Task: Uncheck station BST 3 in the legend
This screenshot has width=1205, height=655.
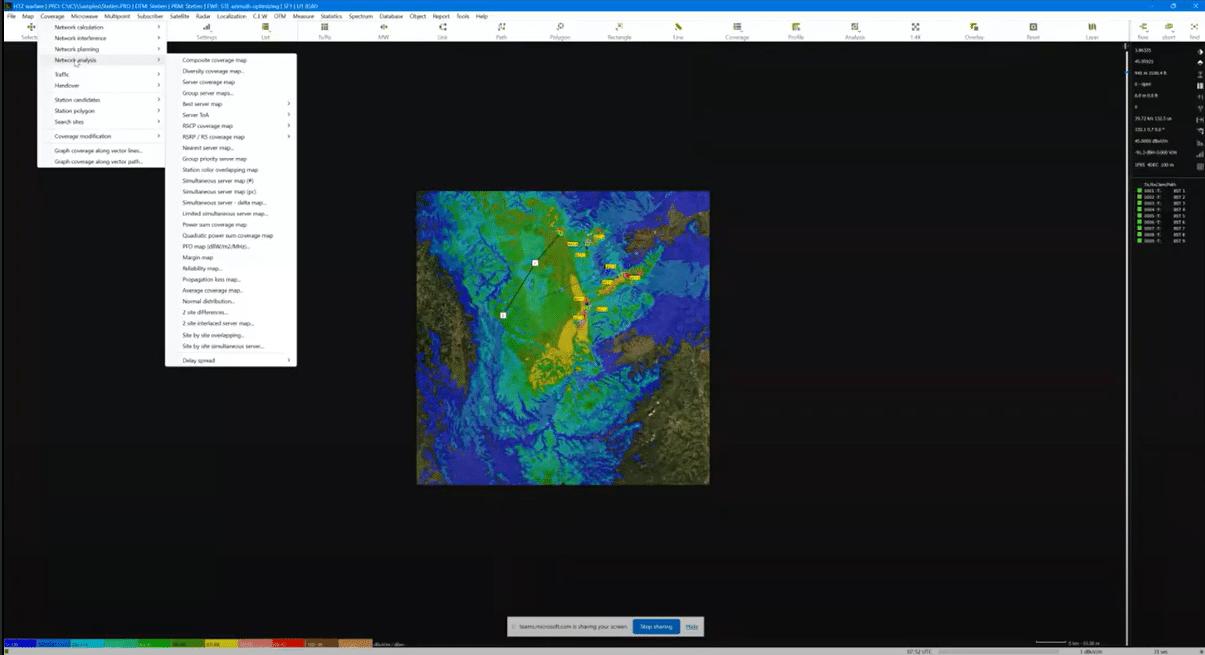Action: pyautogui.click(x=1139, y=203)
